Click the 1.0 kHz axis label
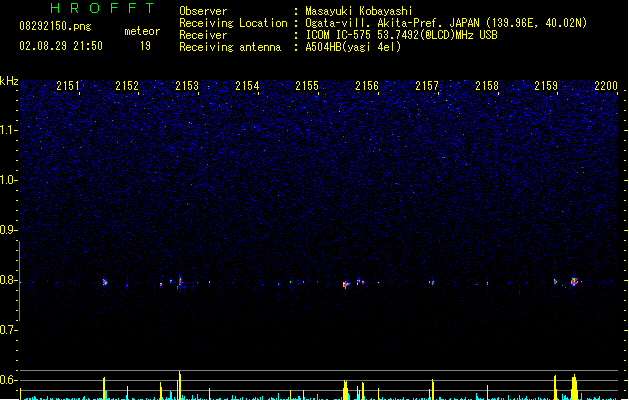Viewport: 629px width, 400px height. [9, 180]
